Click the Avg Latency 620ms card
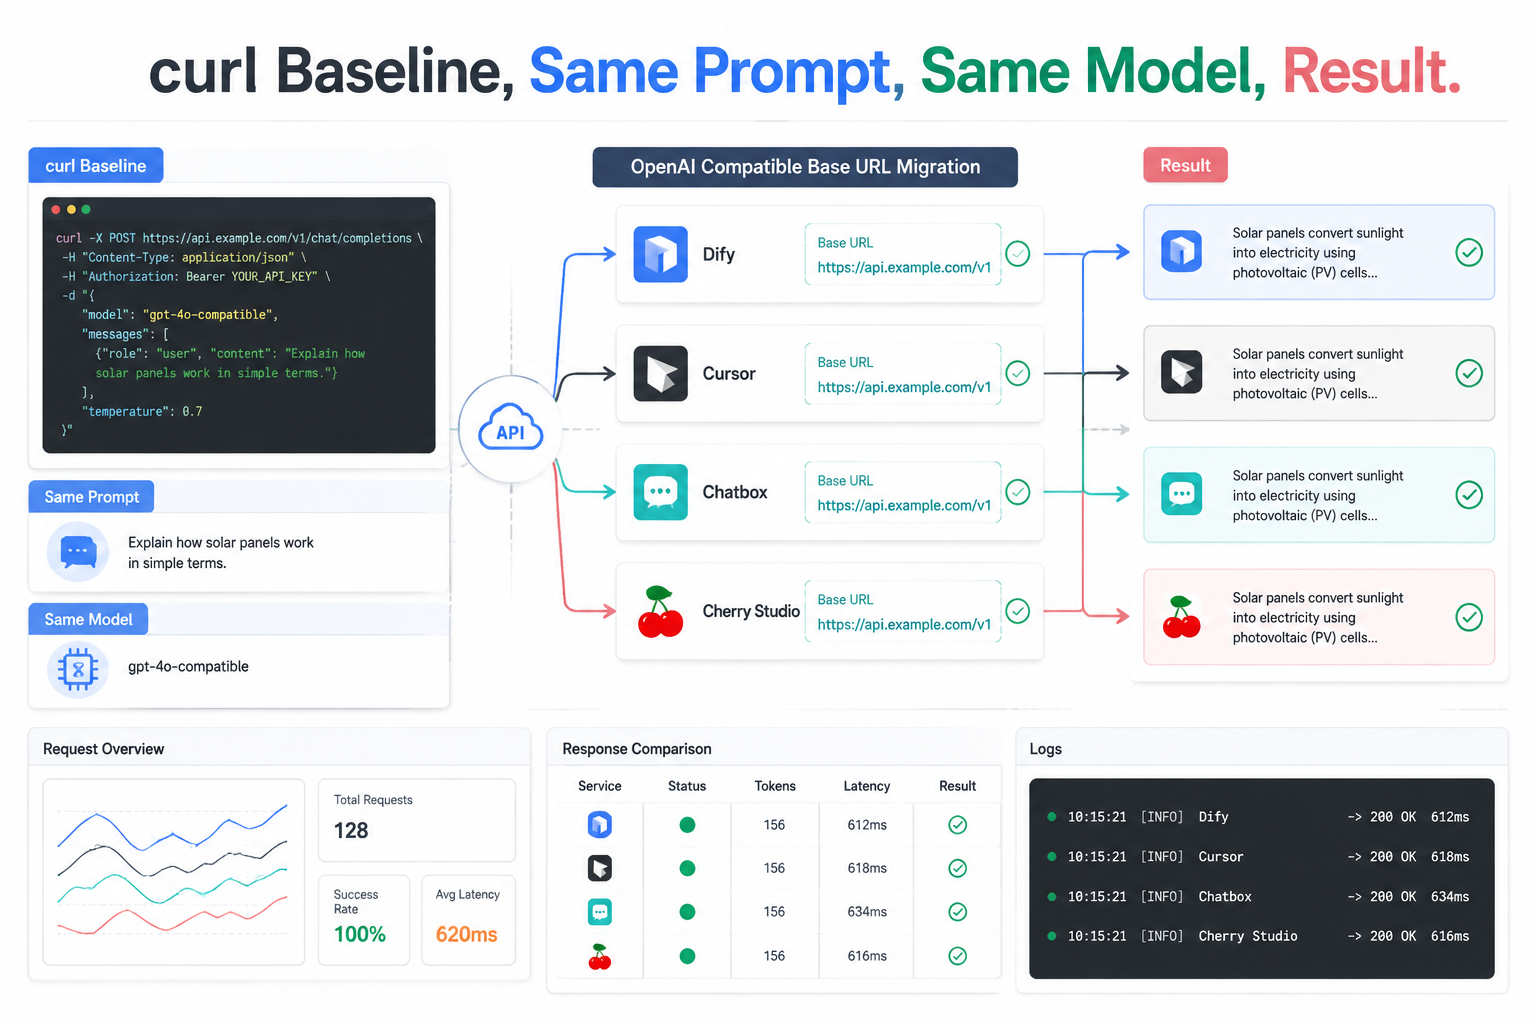The height and width of the screenshot is (1024, 1536). pos(468,920)
